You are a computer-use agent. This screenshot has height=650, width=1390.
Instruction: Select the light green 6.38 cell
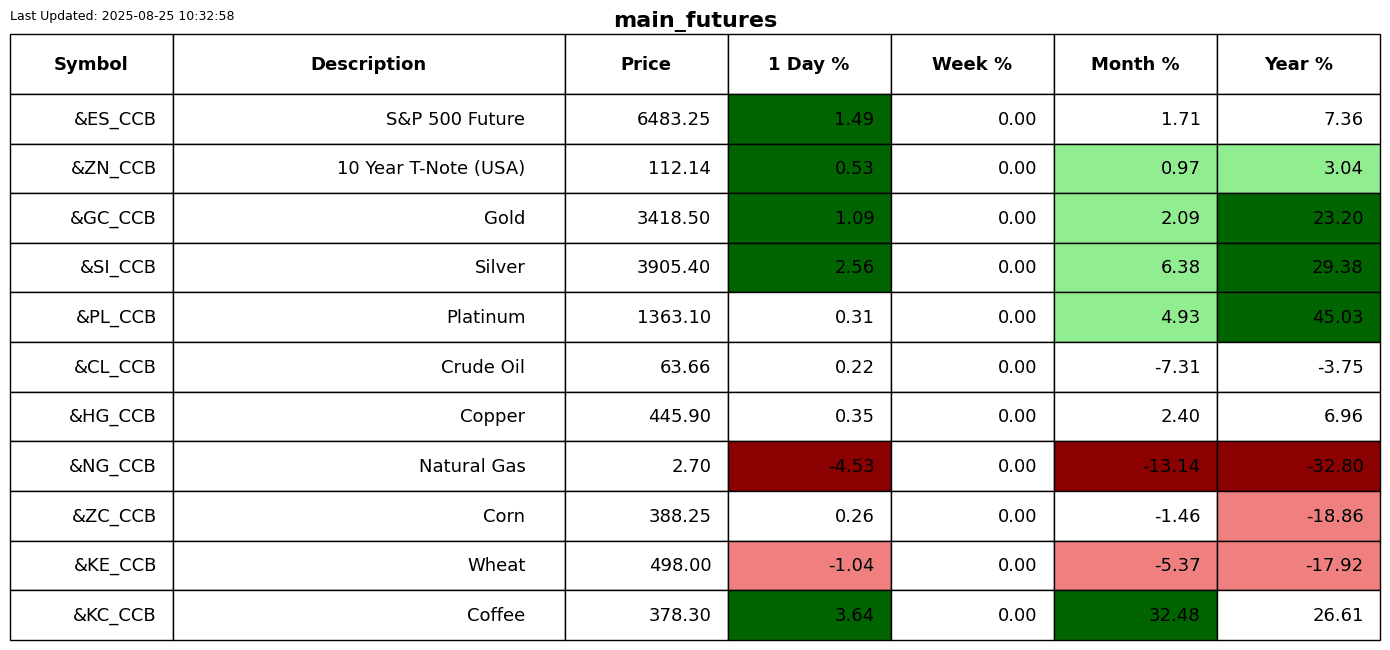coord(1136,268)
